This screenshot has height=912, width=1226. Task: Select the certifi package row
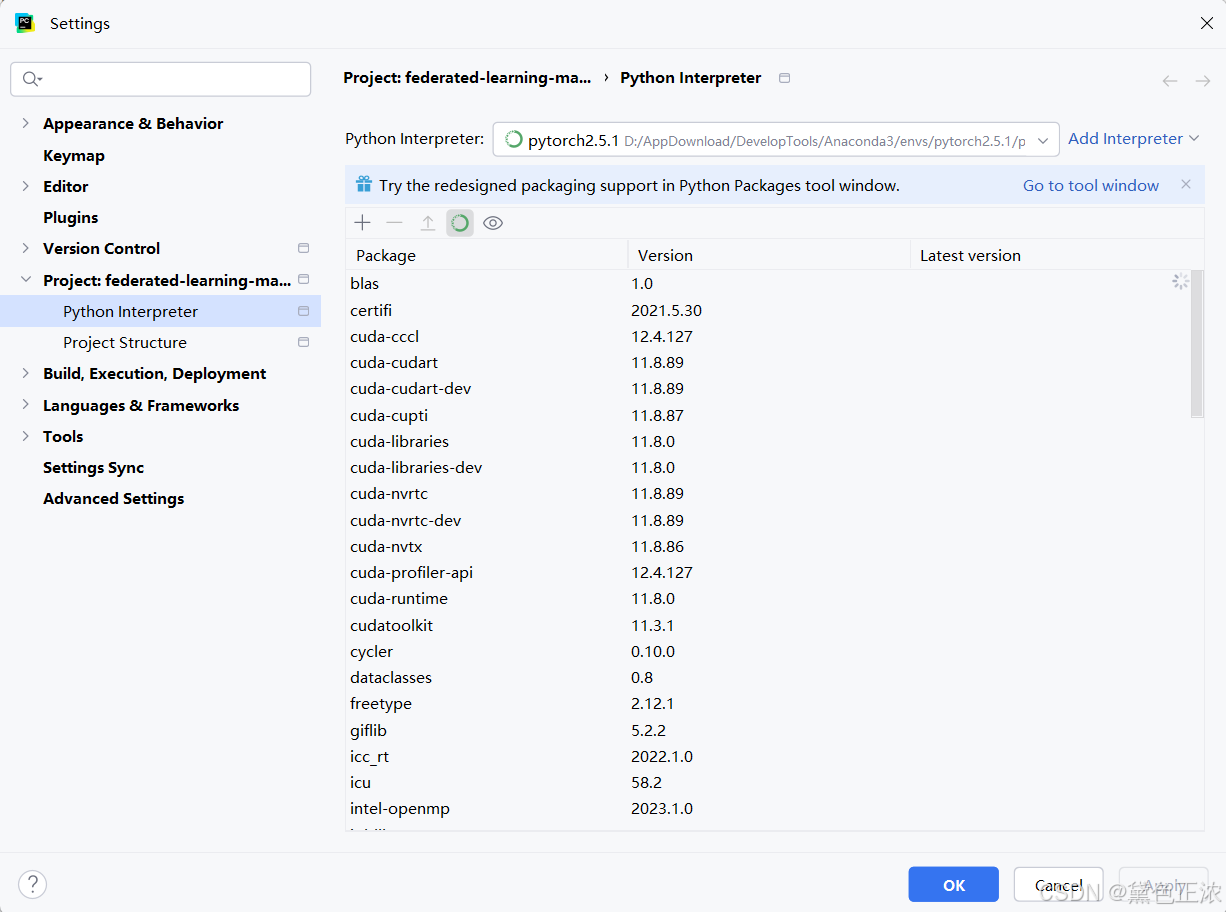click(768, 310)
